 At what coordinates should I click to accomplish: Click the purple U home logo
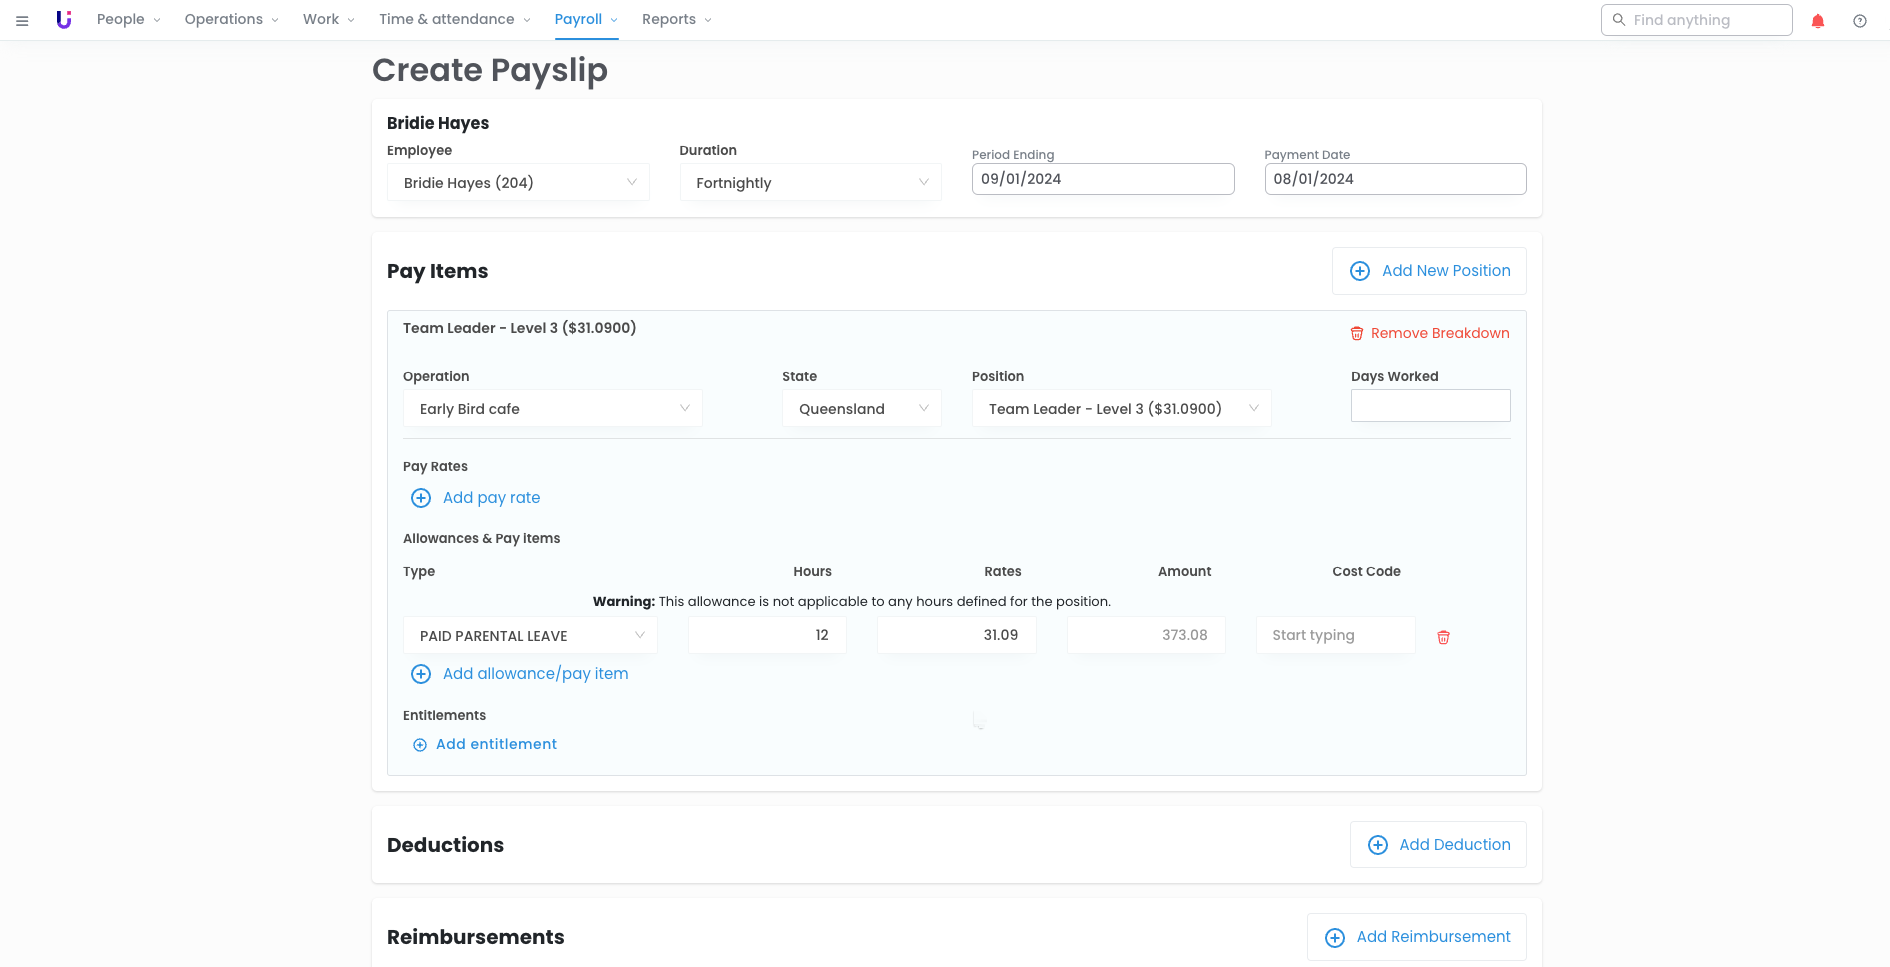64,20
